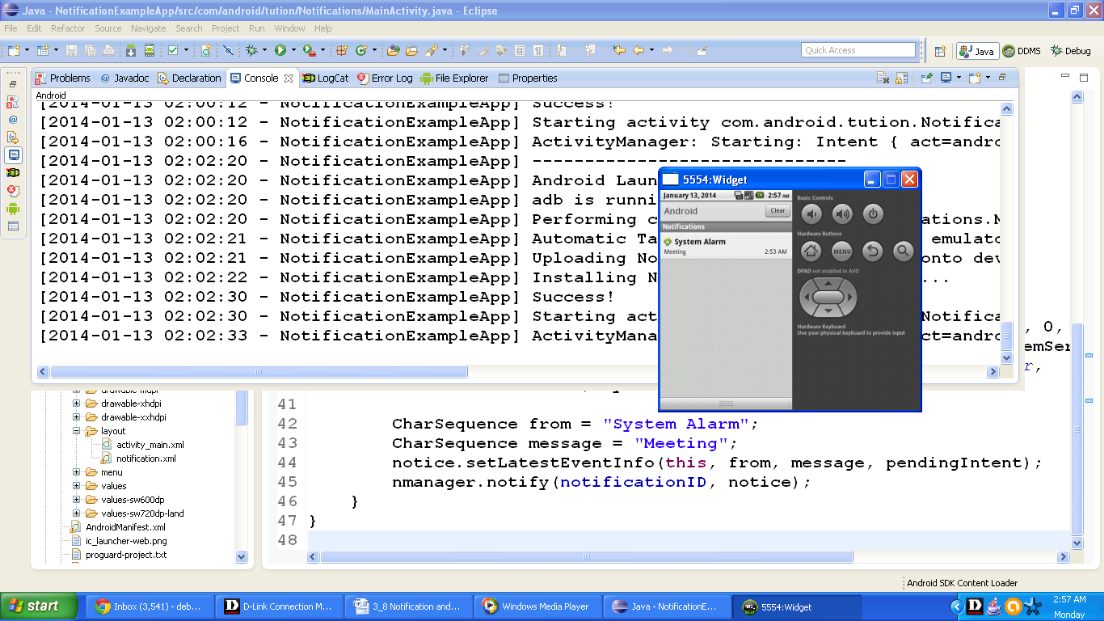Screen dimensions: 1104x621
Task: Click the Quick Access search field
Action: (858, 50)
